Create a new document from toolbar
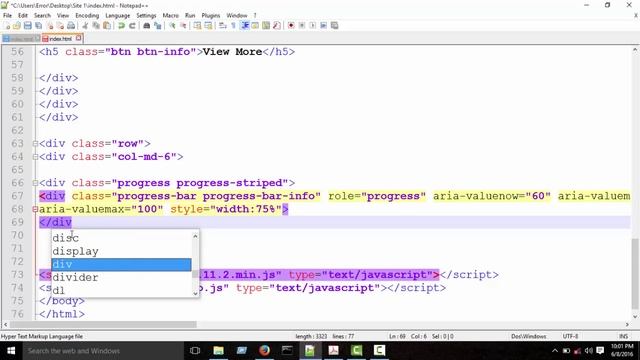This screenshot has width=640, height=360. pos(7,26)
